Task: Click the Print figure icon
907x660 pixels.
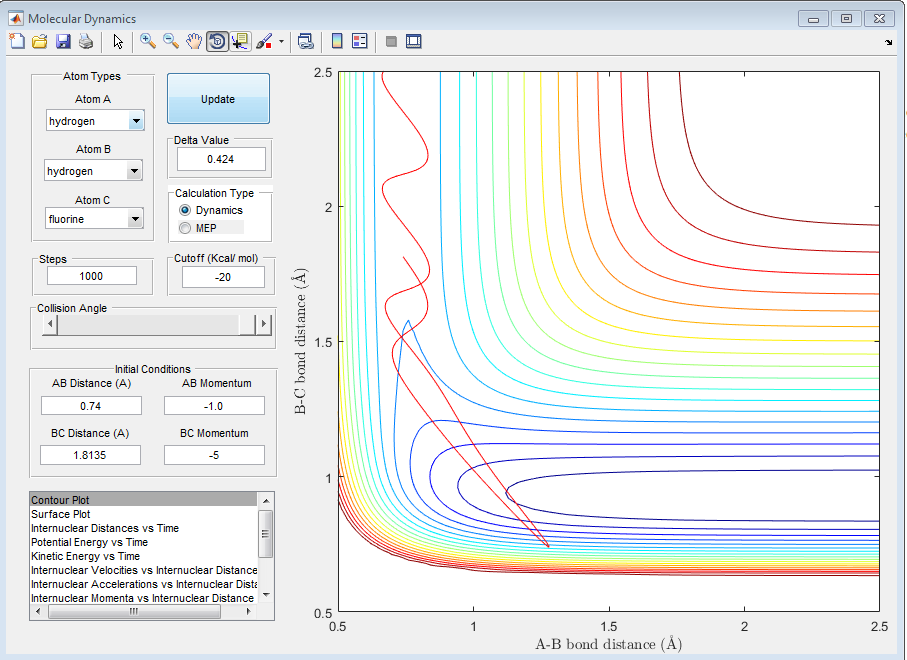Action: point(86,42)
